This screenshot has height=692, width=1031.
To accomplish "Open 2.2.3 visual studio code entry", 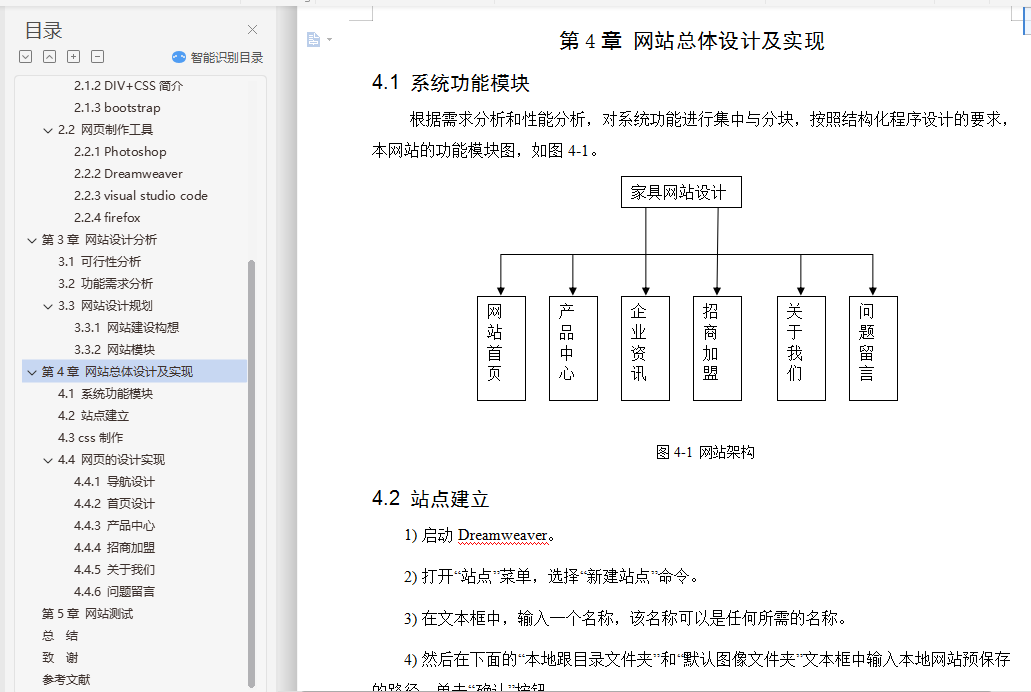I will tap(141, 195).
